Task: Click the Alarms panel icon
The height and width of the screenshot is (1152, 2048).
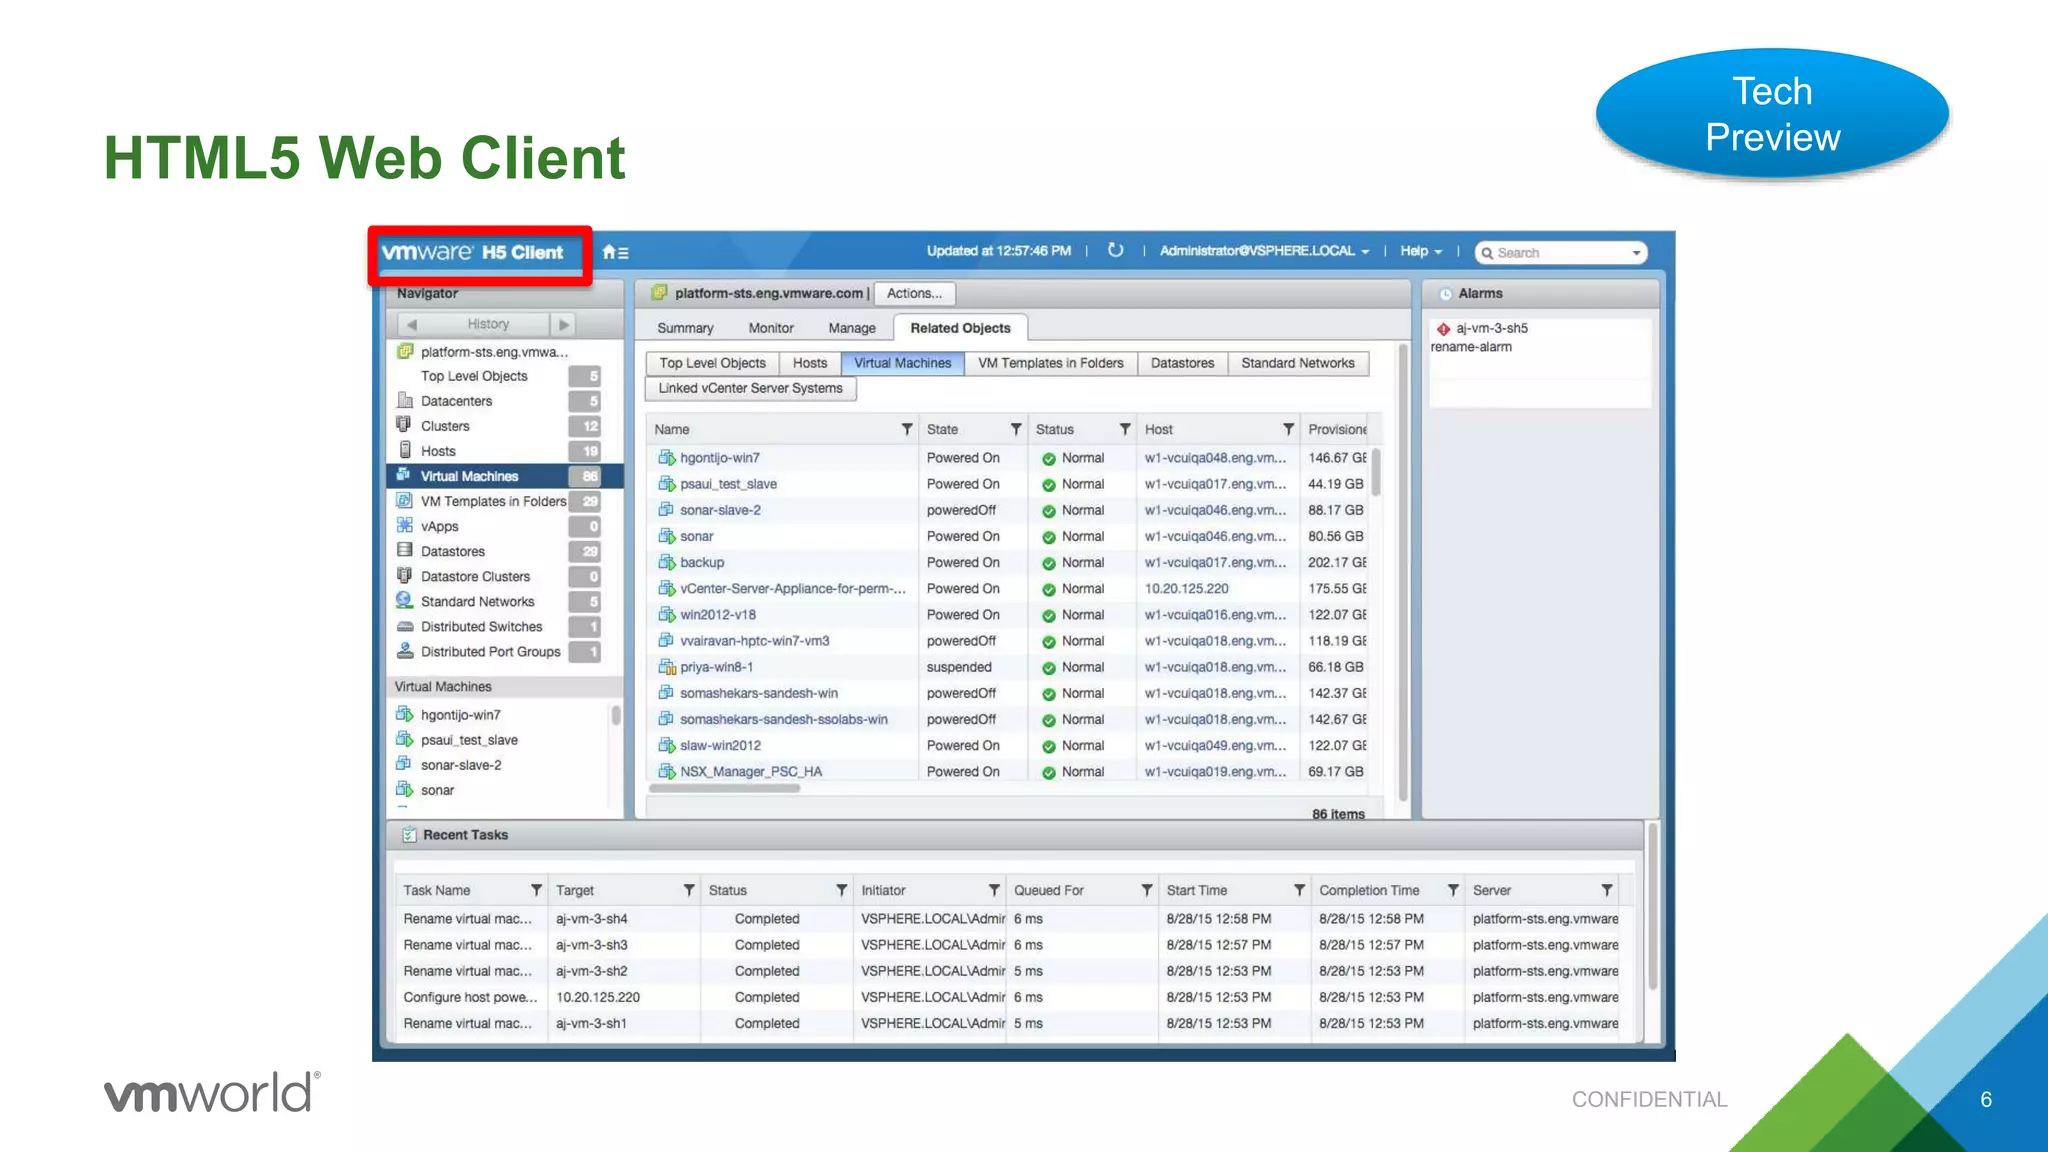Action: [x=1445, y=294]
